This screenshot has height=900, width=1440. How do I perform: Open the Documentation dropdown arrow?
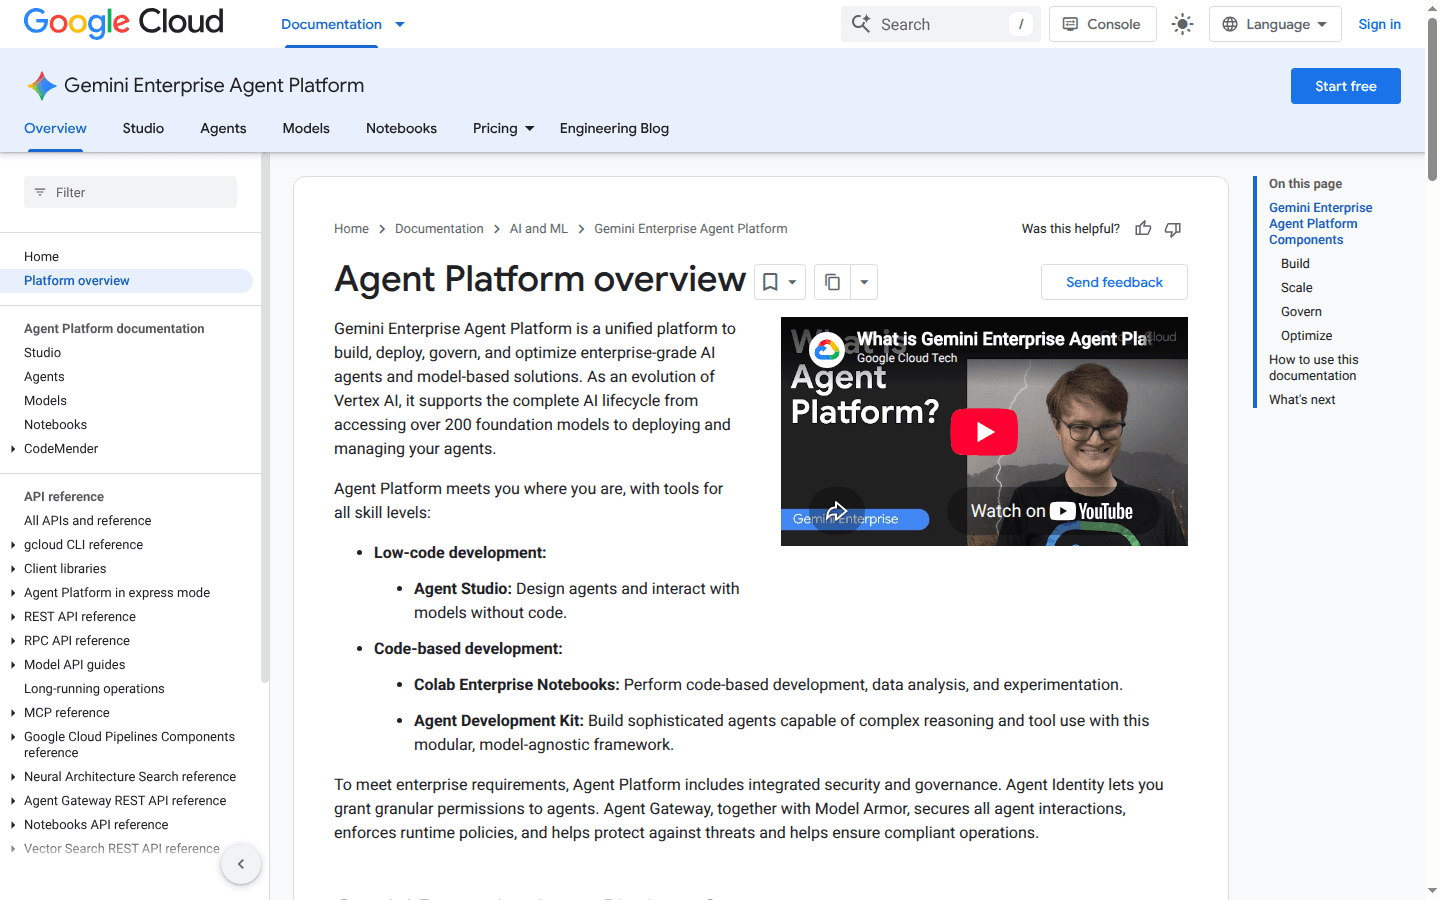click(x=400, y=24)
